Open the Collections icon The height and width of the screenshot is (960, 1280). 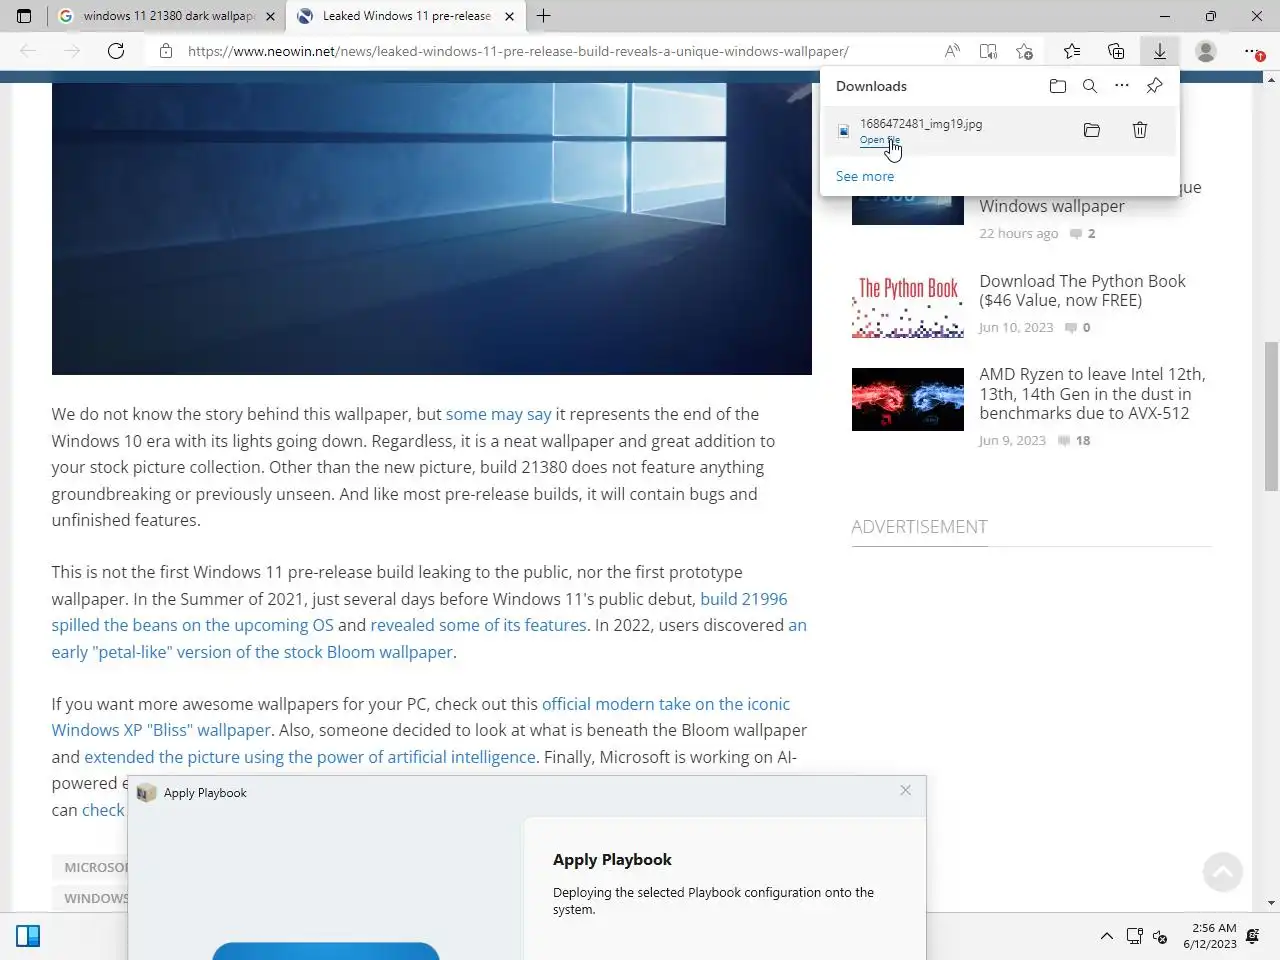(x=1116, y=51)
